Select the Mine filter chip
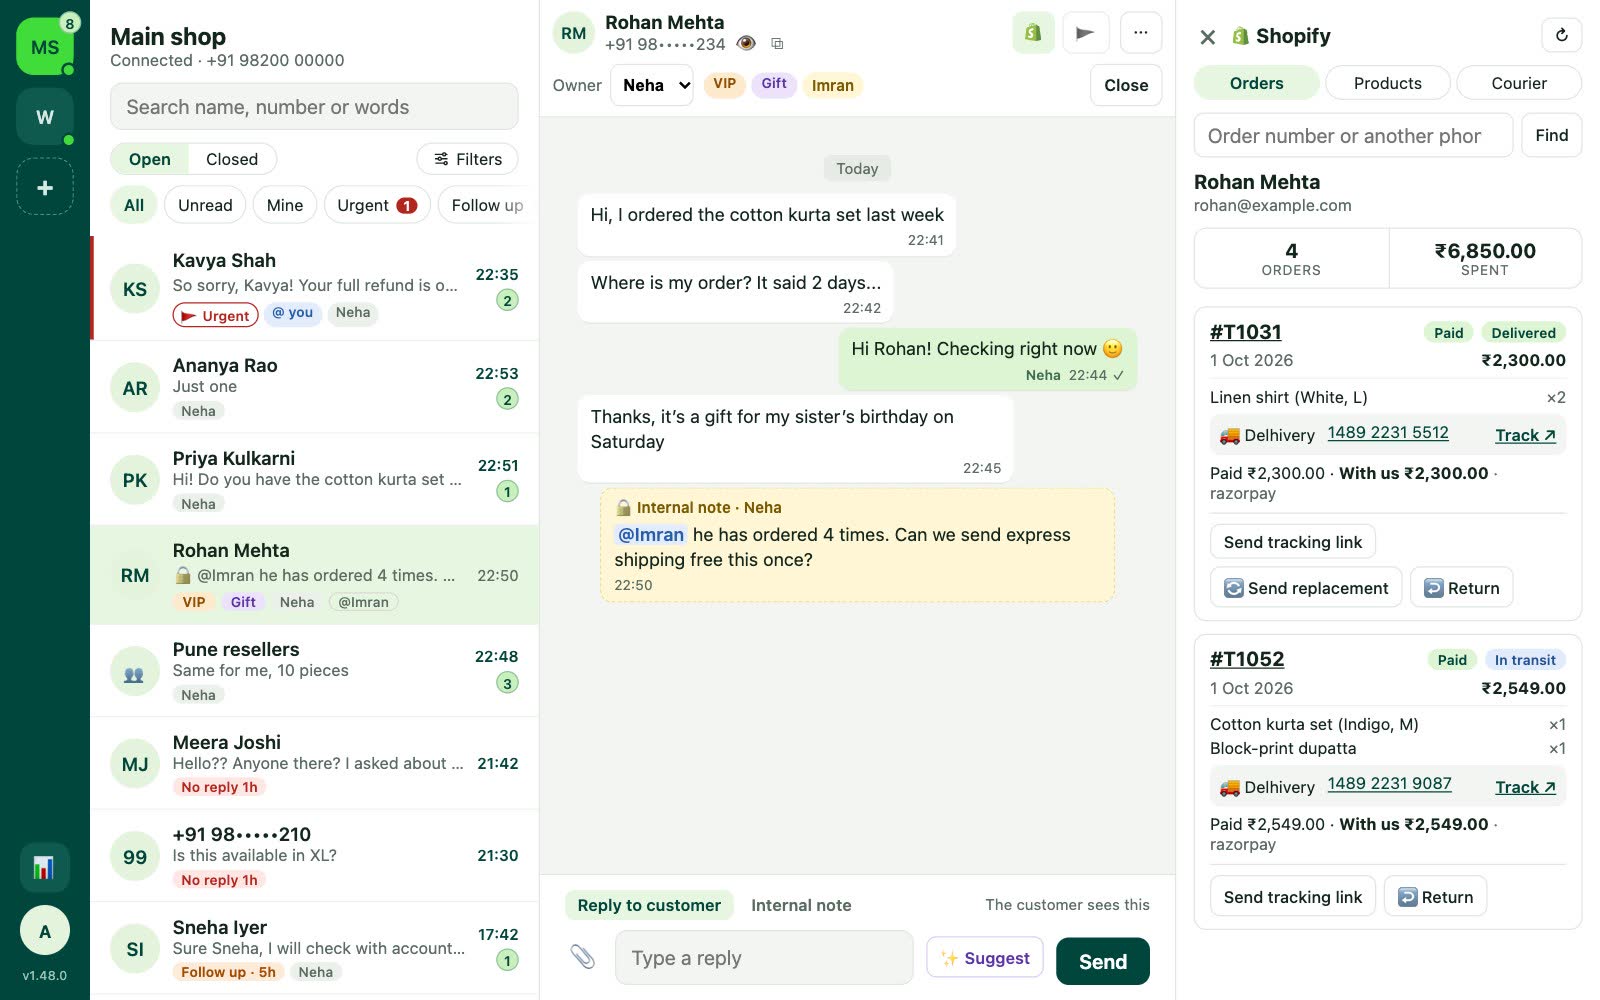The height and width of the screenshot is (1000, 1600). [x=285, y=205]
